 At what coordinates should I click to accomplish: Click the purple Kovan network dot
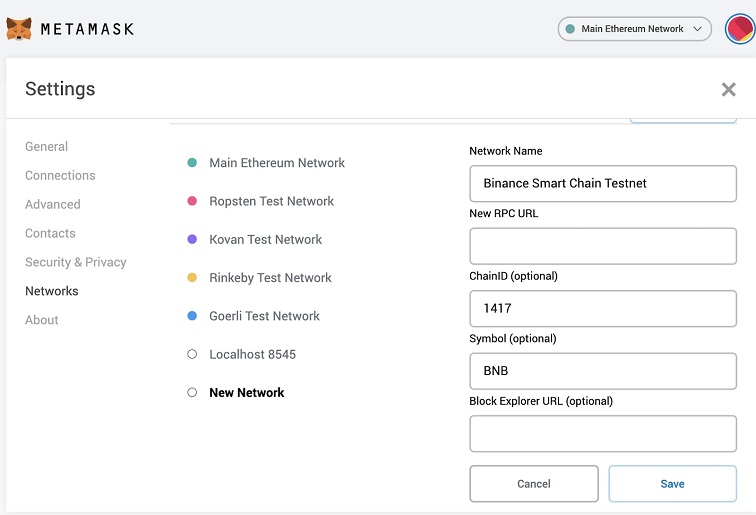point(192,240)
